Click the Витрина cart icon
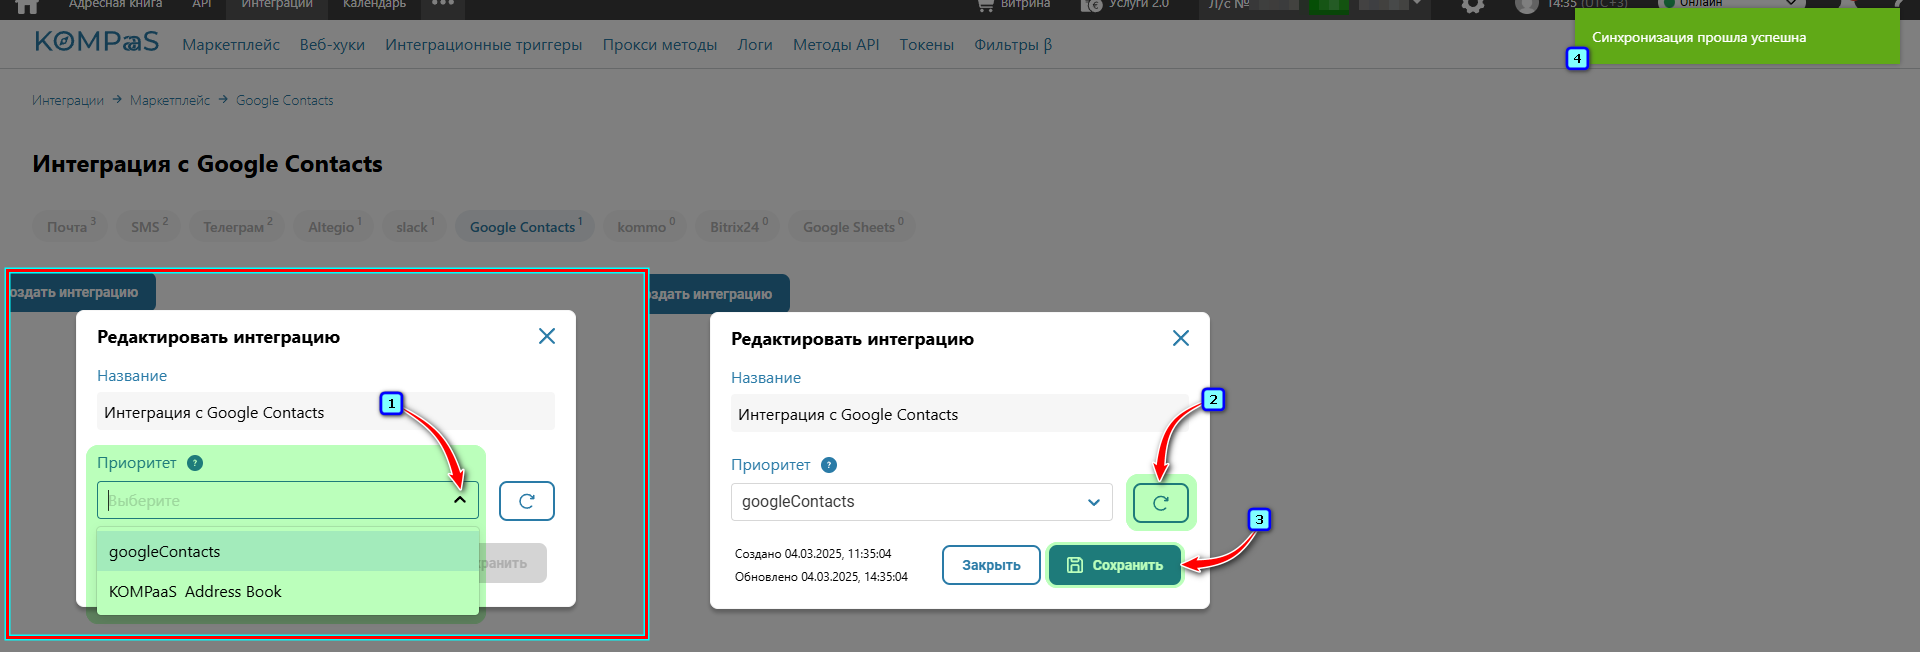 [985, 5]
